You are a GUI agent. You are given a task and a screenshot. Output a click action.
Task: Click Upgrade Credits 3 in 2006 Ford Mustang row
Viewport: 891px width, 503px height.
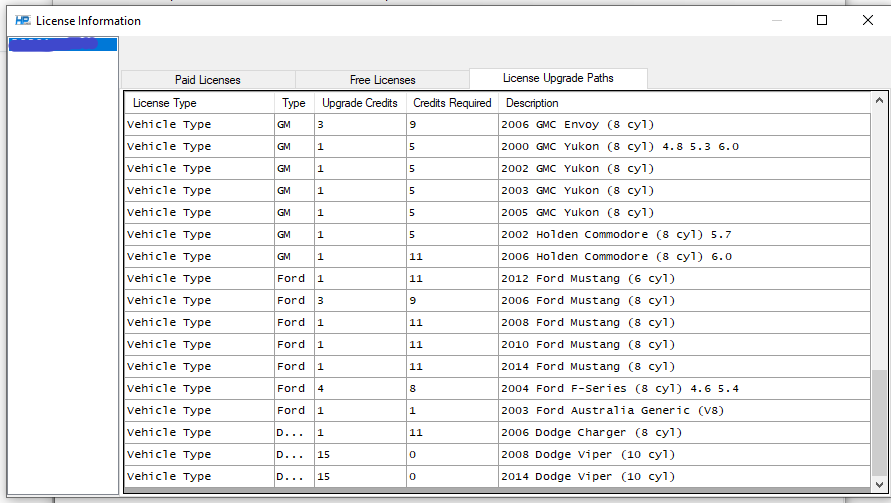click(x=360, y=301)
